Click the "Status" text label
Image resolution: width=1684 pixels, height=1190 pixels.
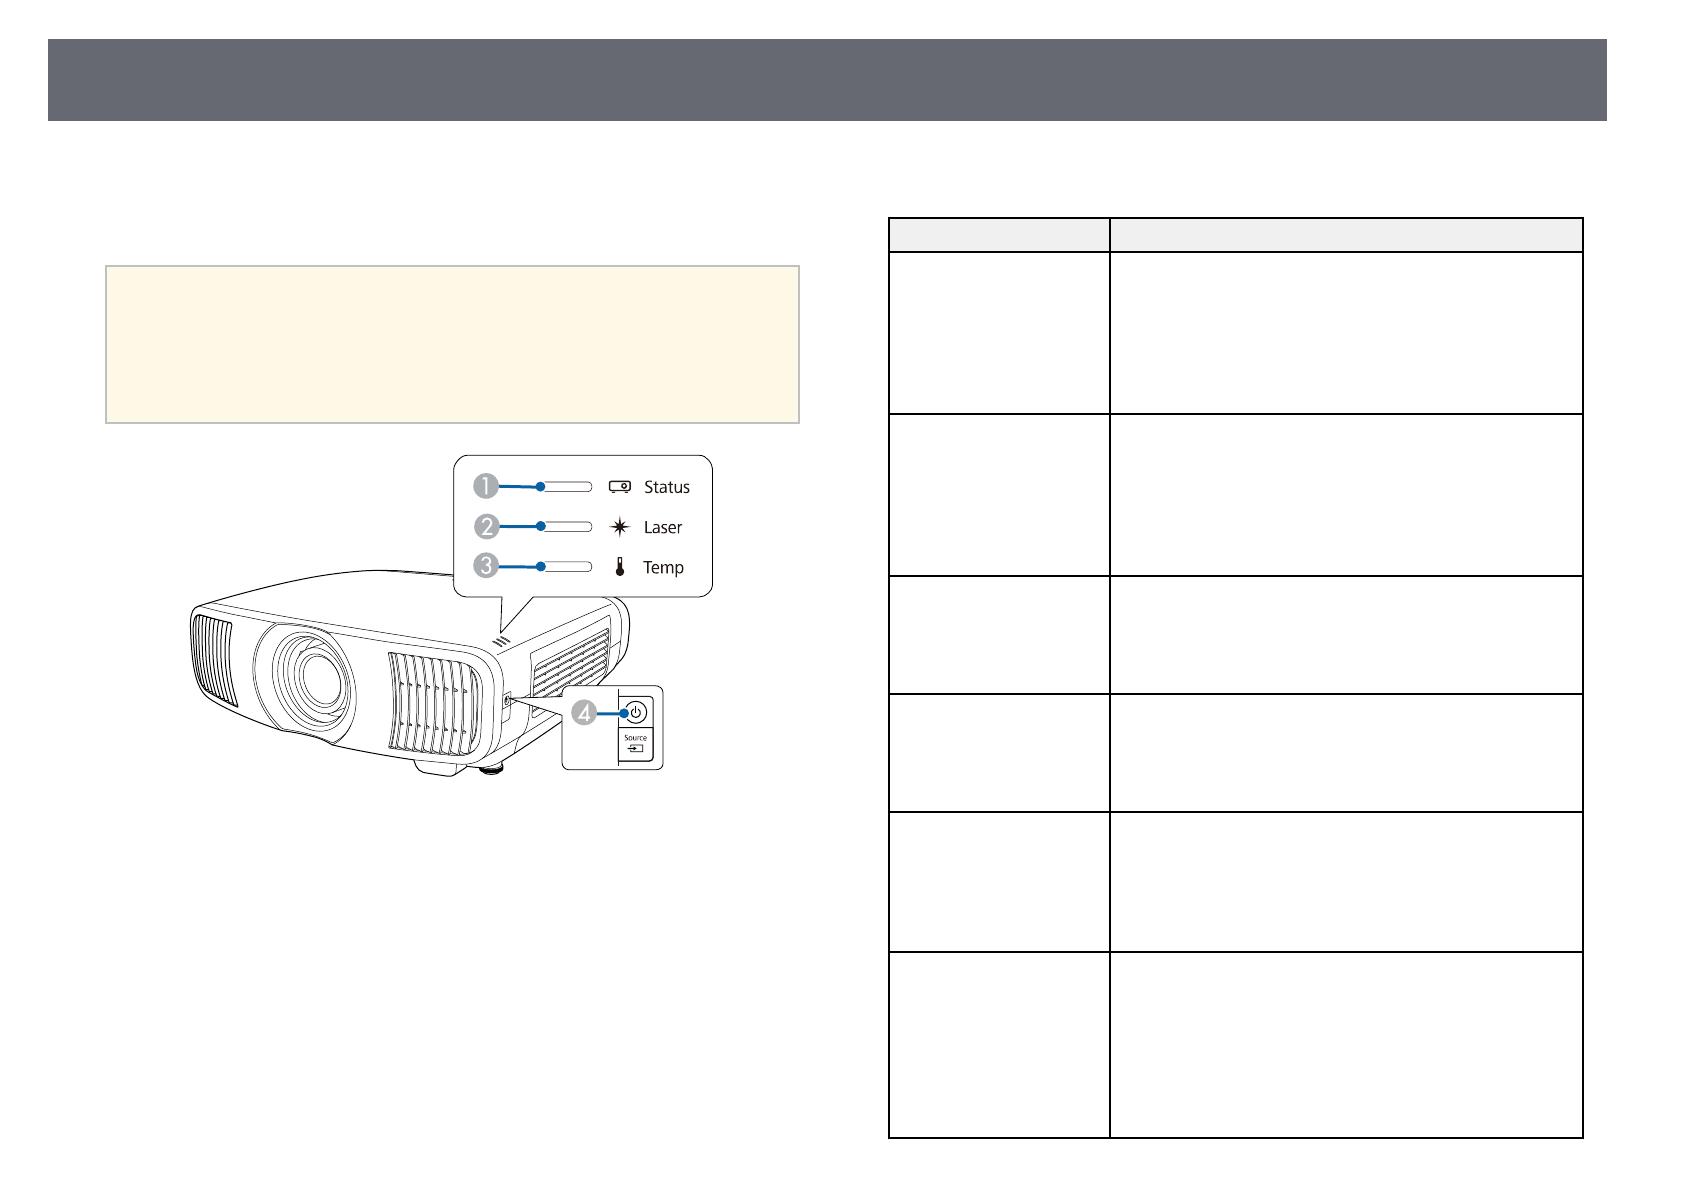click(x=666, y=487)
